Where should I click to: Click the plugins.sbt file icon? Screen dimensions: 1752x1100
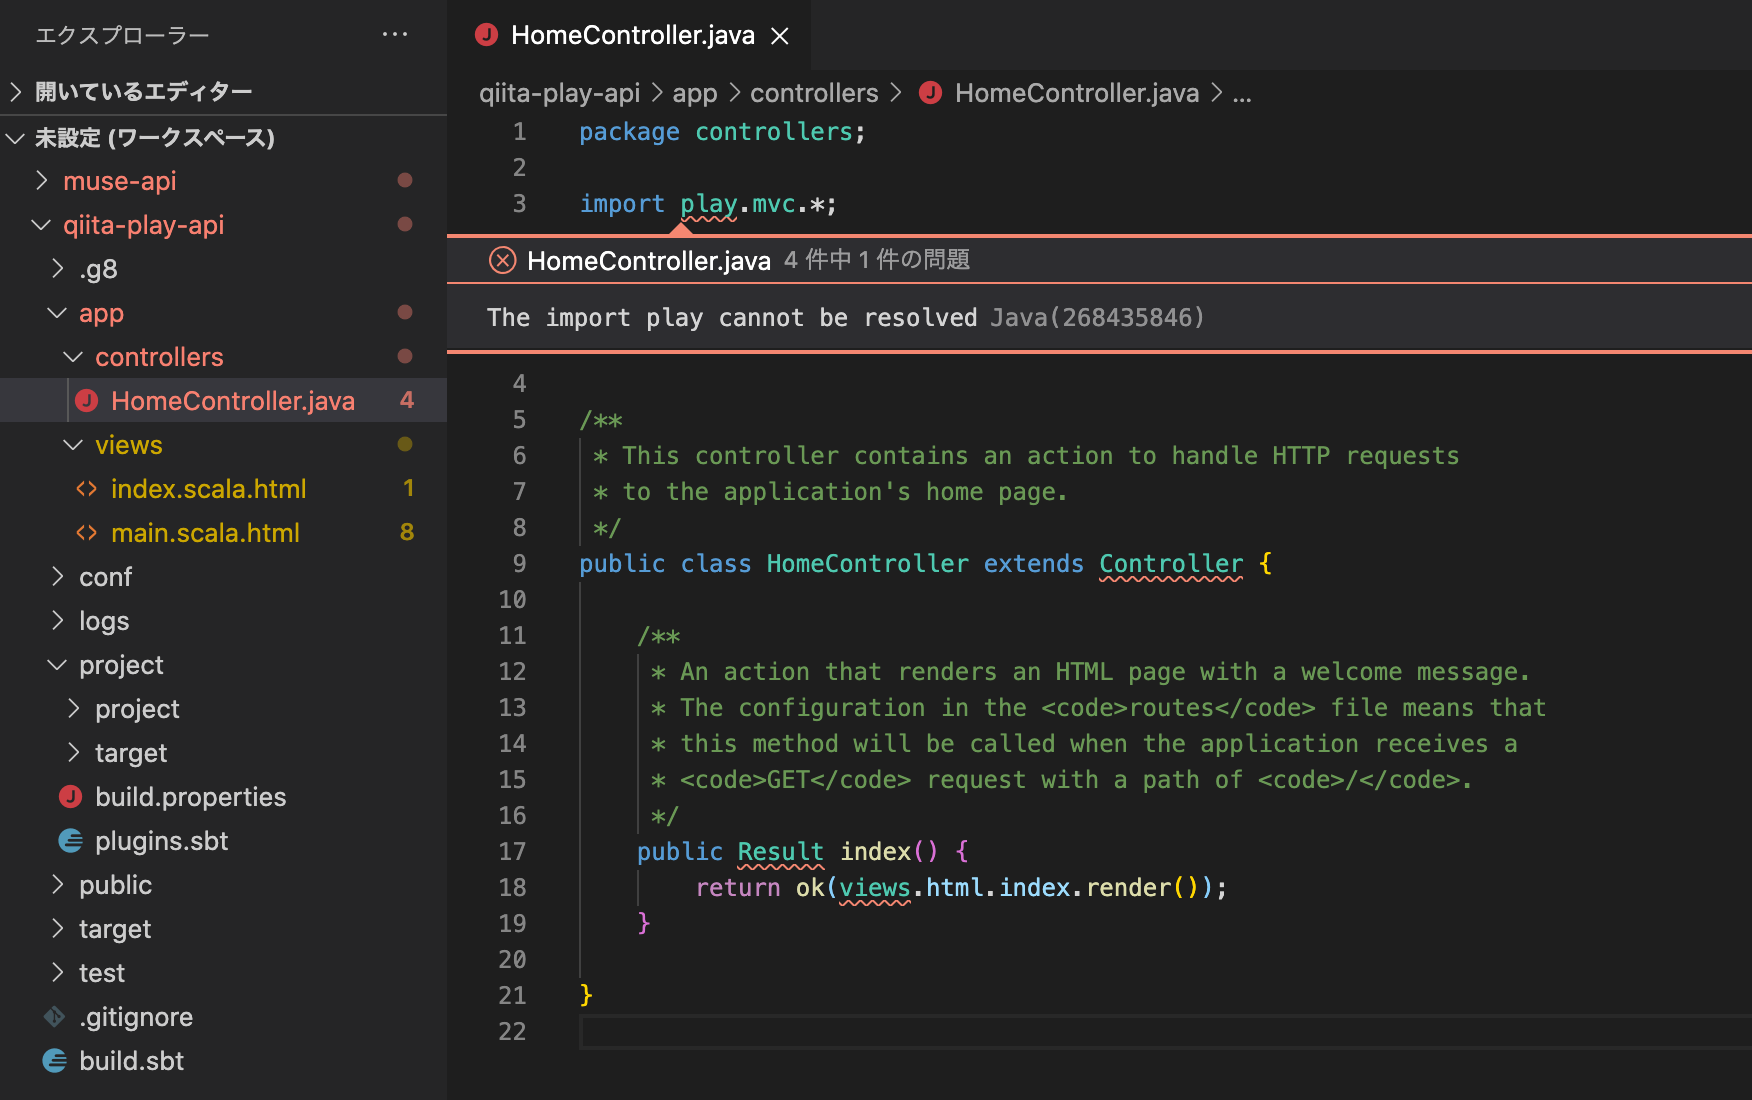[70, 841]
